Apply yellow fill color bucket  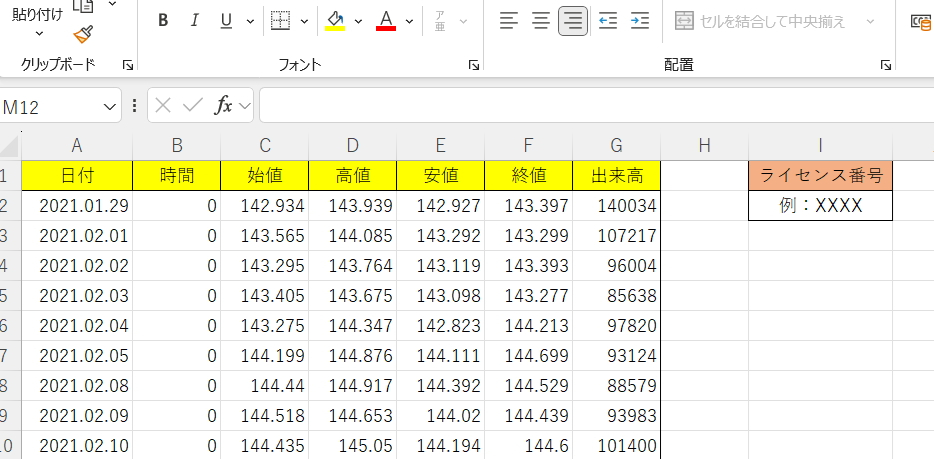[x=335, y=21]
